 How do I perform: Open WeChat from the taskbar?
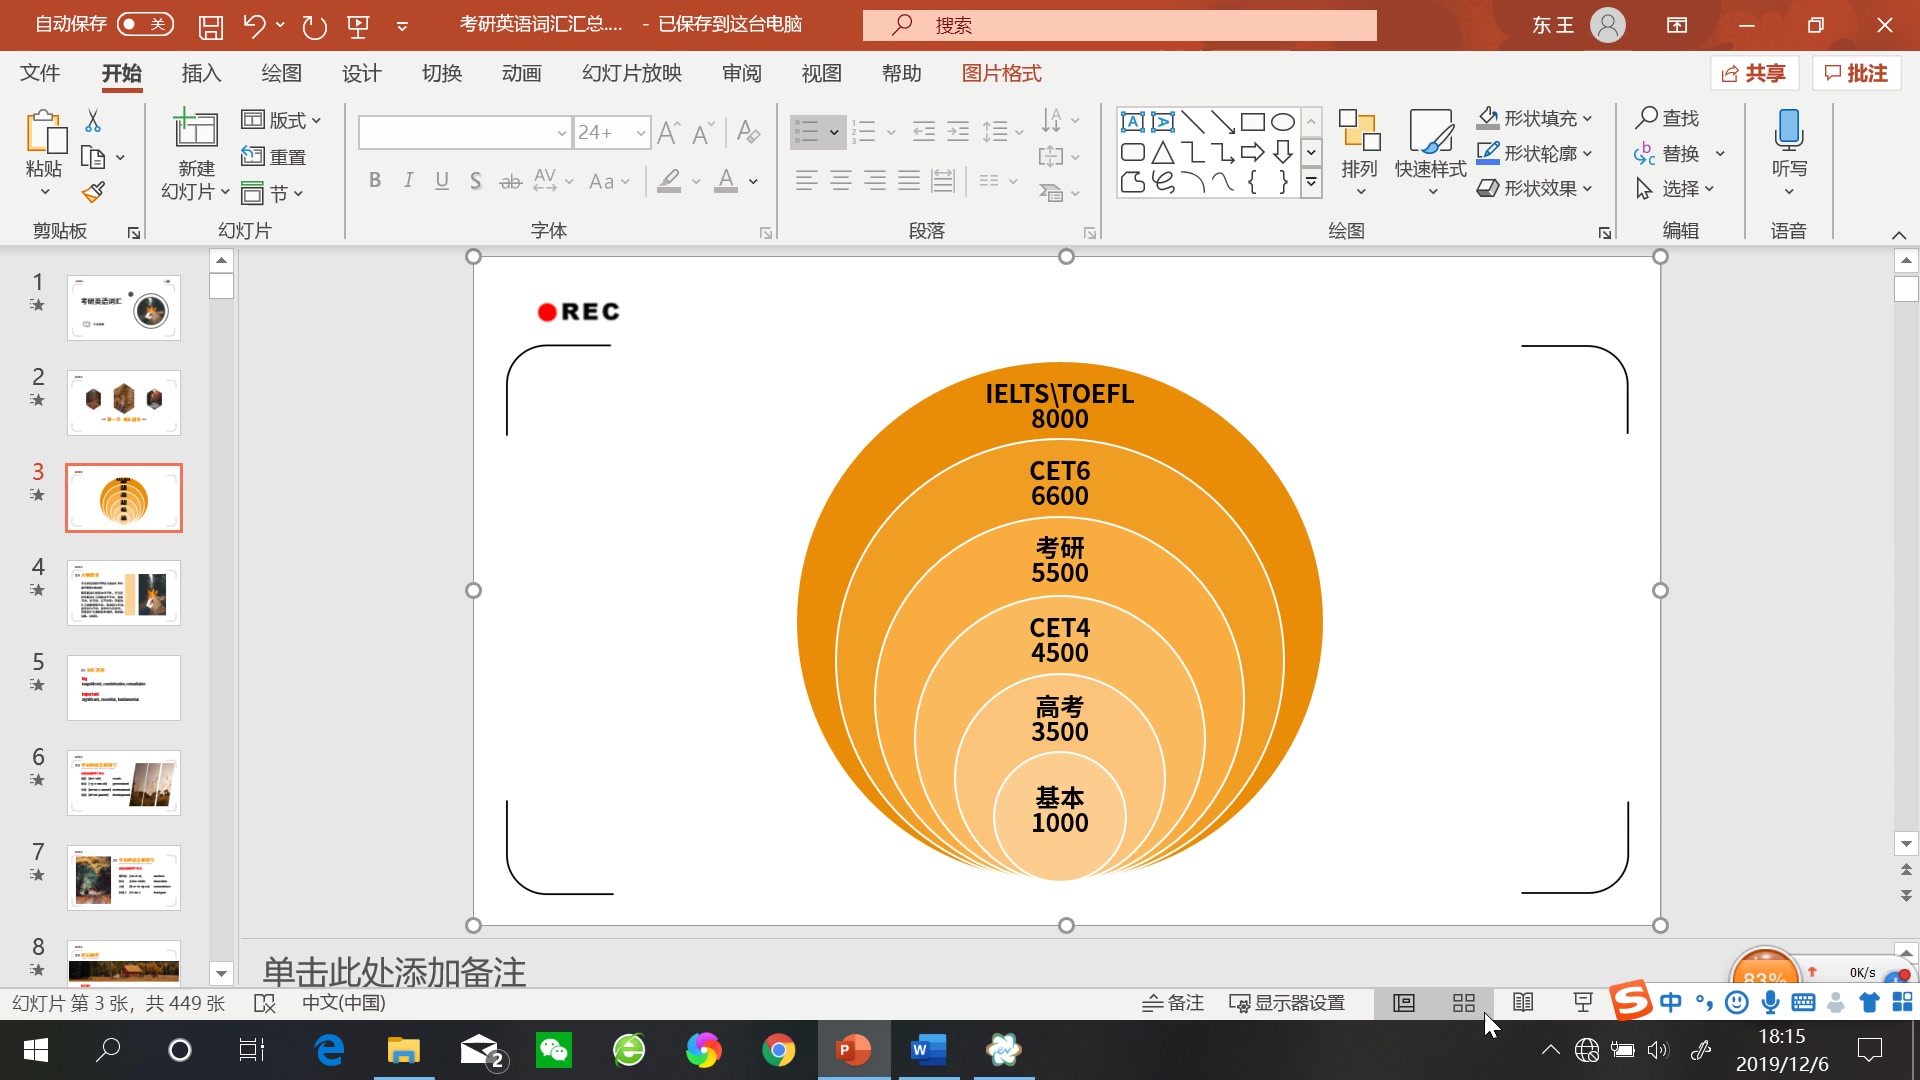pyautogui.click(x=553, y=1050)
